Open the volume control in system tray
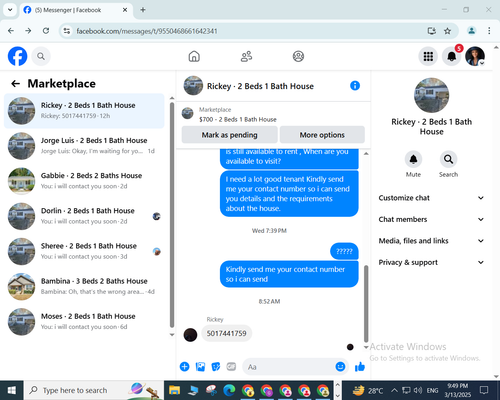This screenshot has height=400, width=500. [x=418, y=390]
